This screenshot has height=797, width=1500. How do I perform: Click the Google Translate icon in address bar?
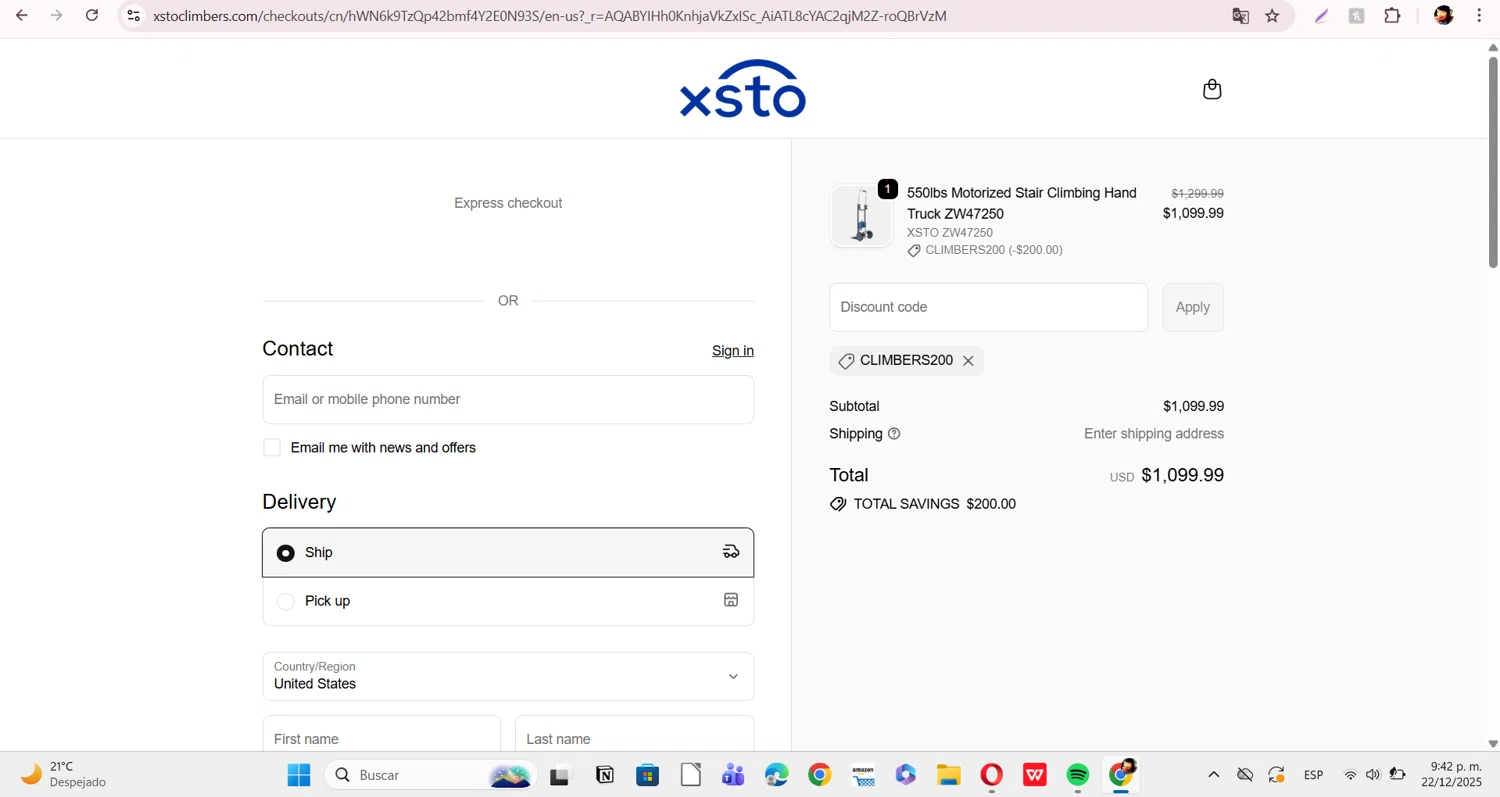(x=1240, y=16)
